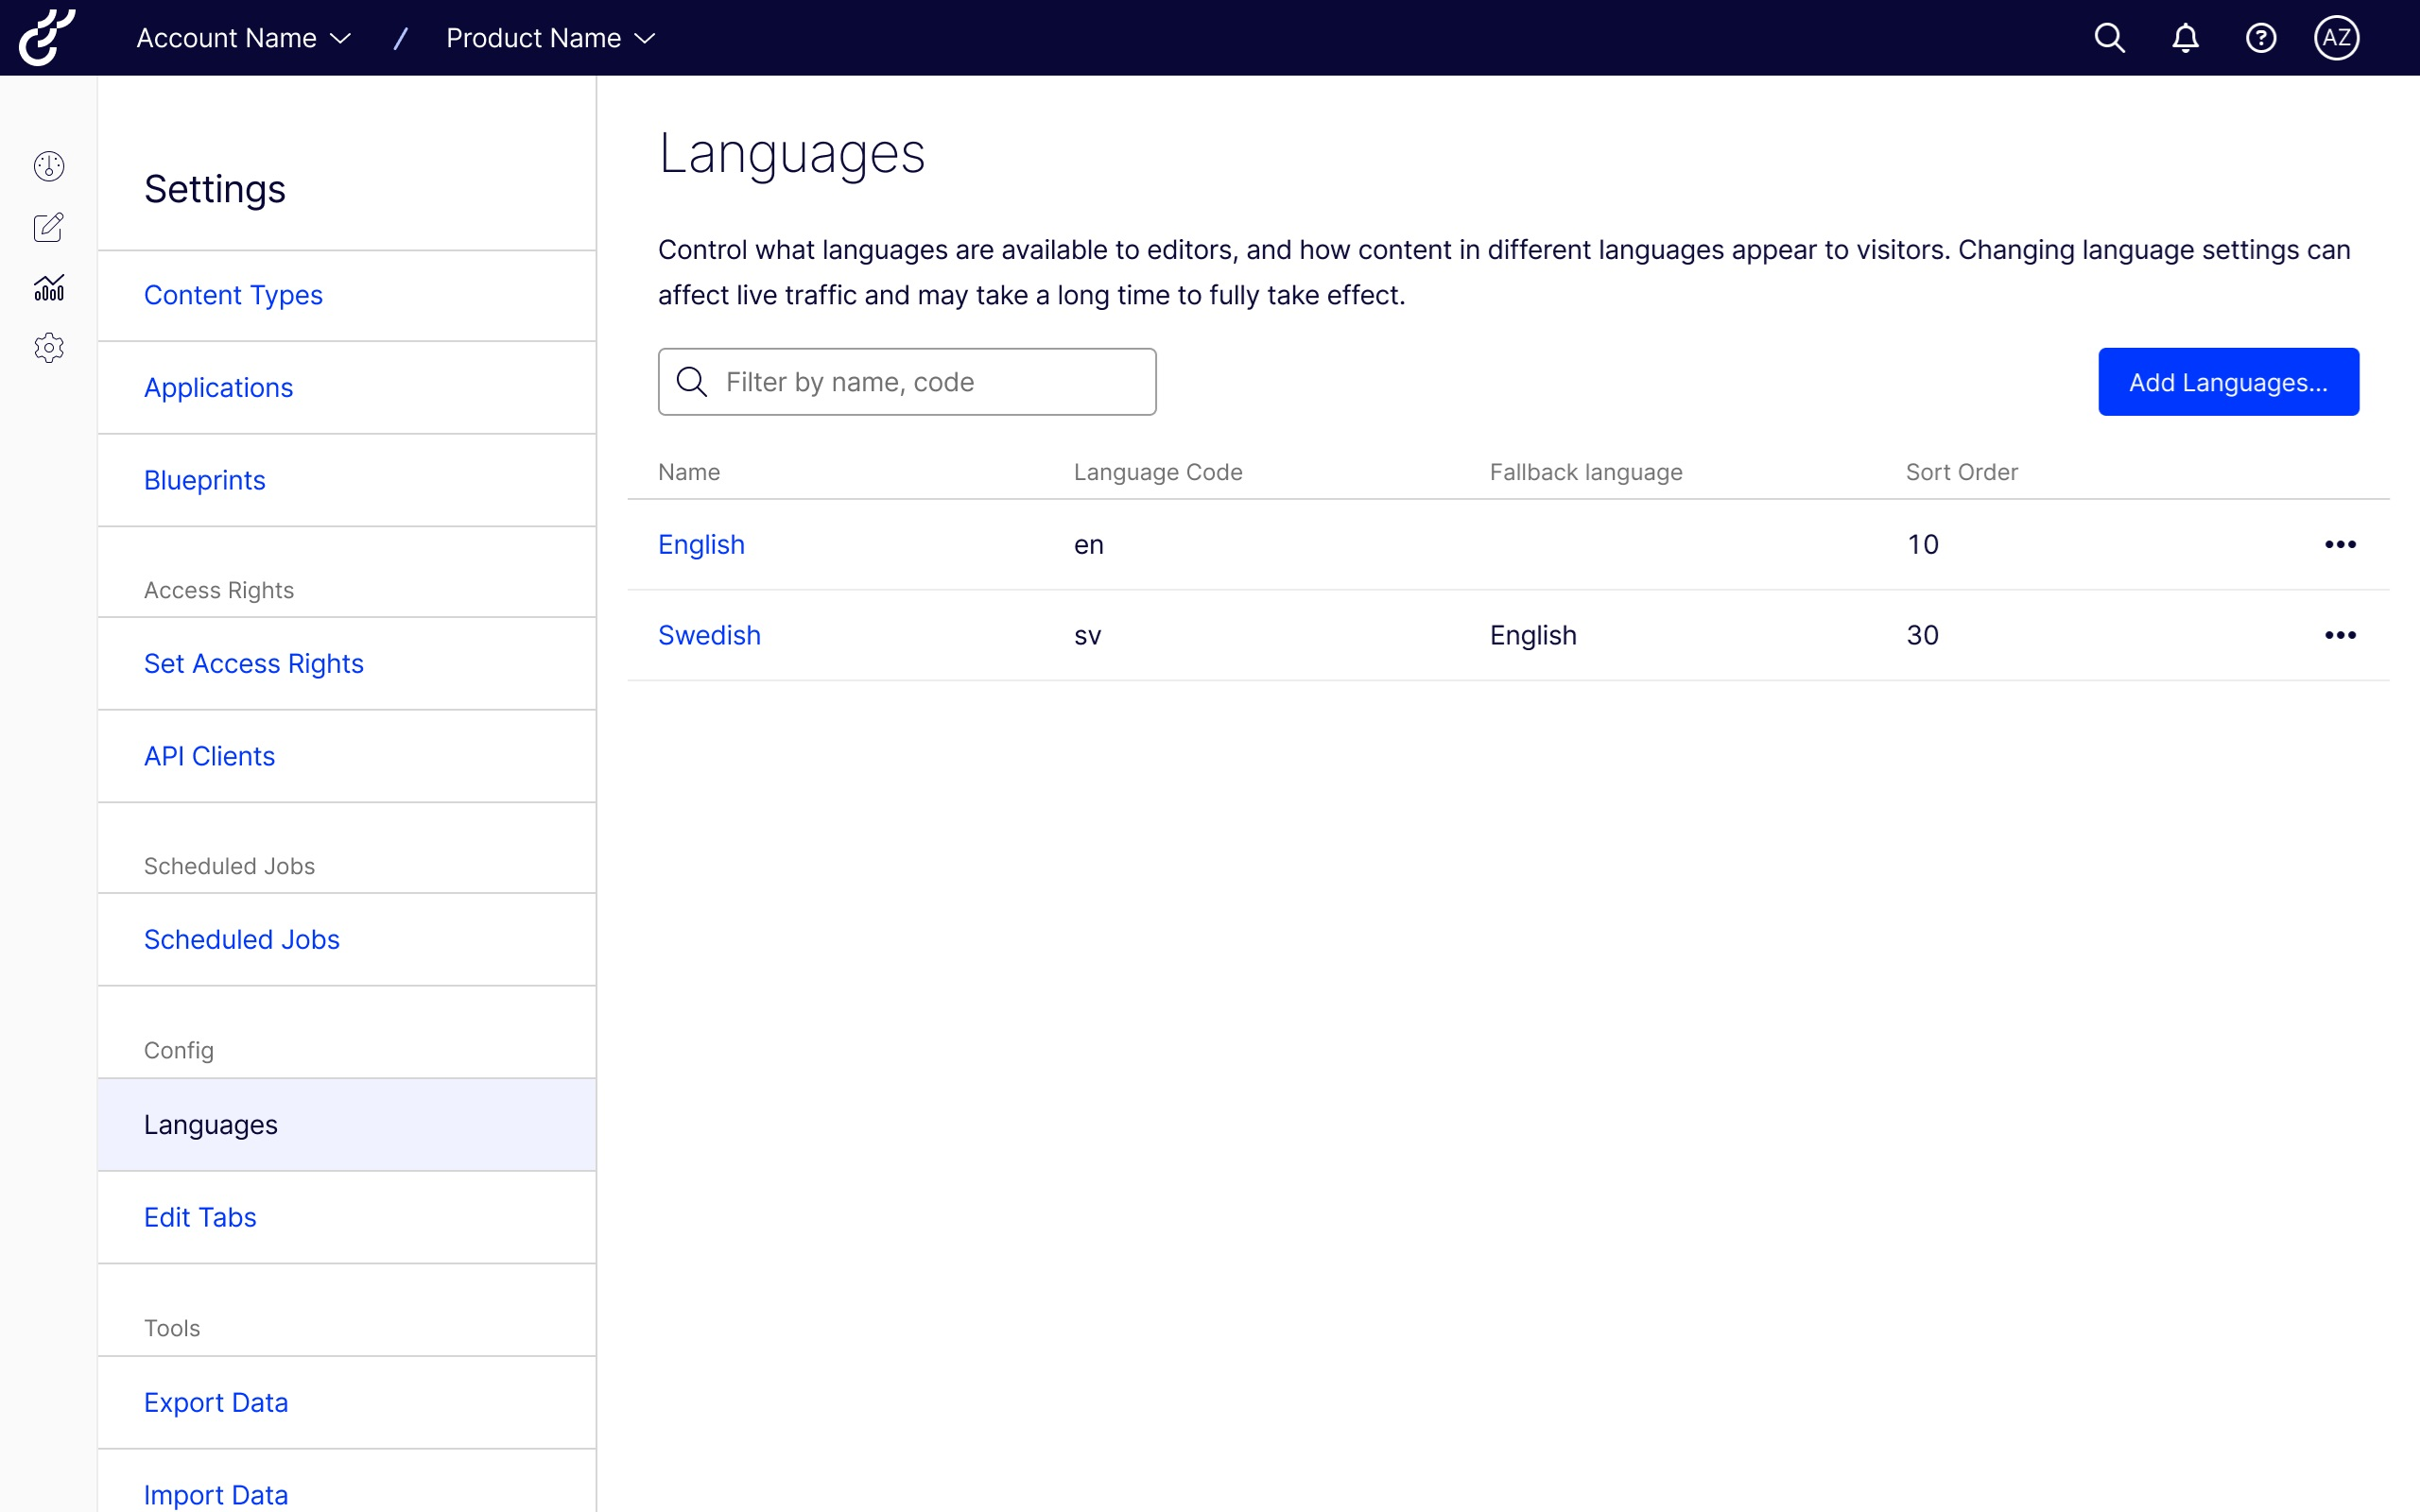This screenshot has width=2420, height=1512.
Task: Open the edit pencil sidebar icon
Action: pos(49,227)
